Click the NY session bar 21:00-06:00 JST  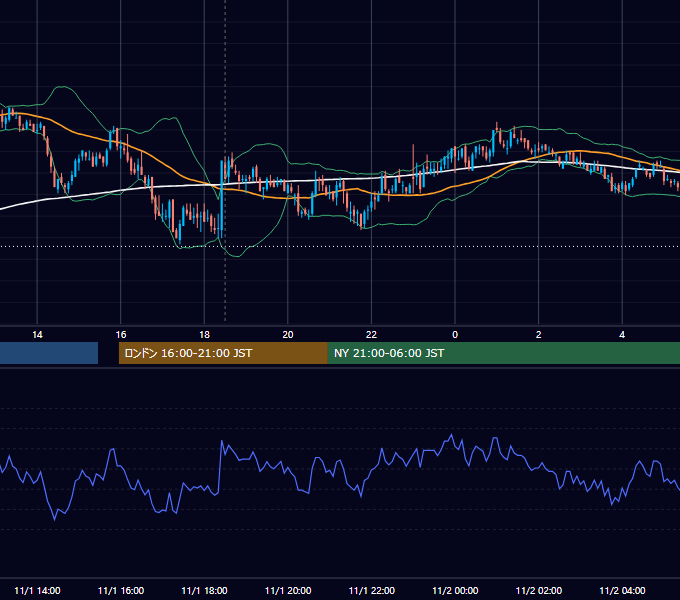coord(503,353)
